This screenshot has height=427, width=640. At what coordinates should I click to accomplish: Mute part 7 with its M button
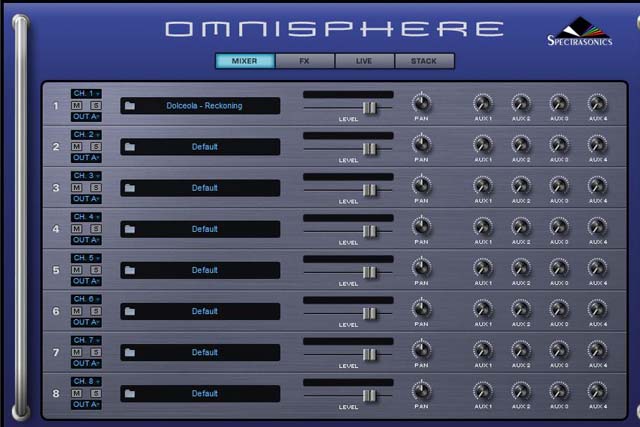(77, 351)
